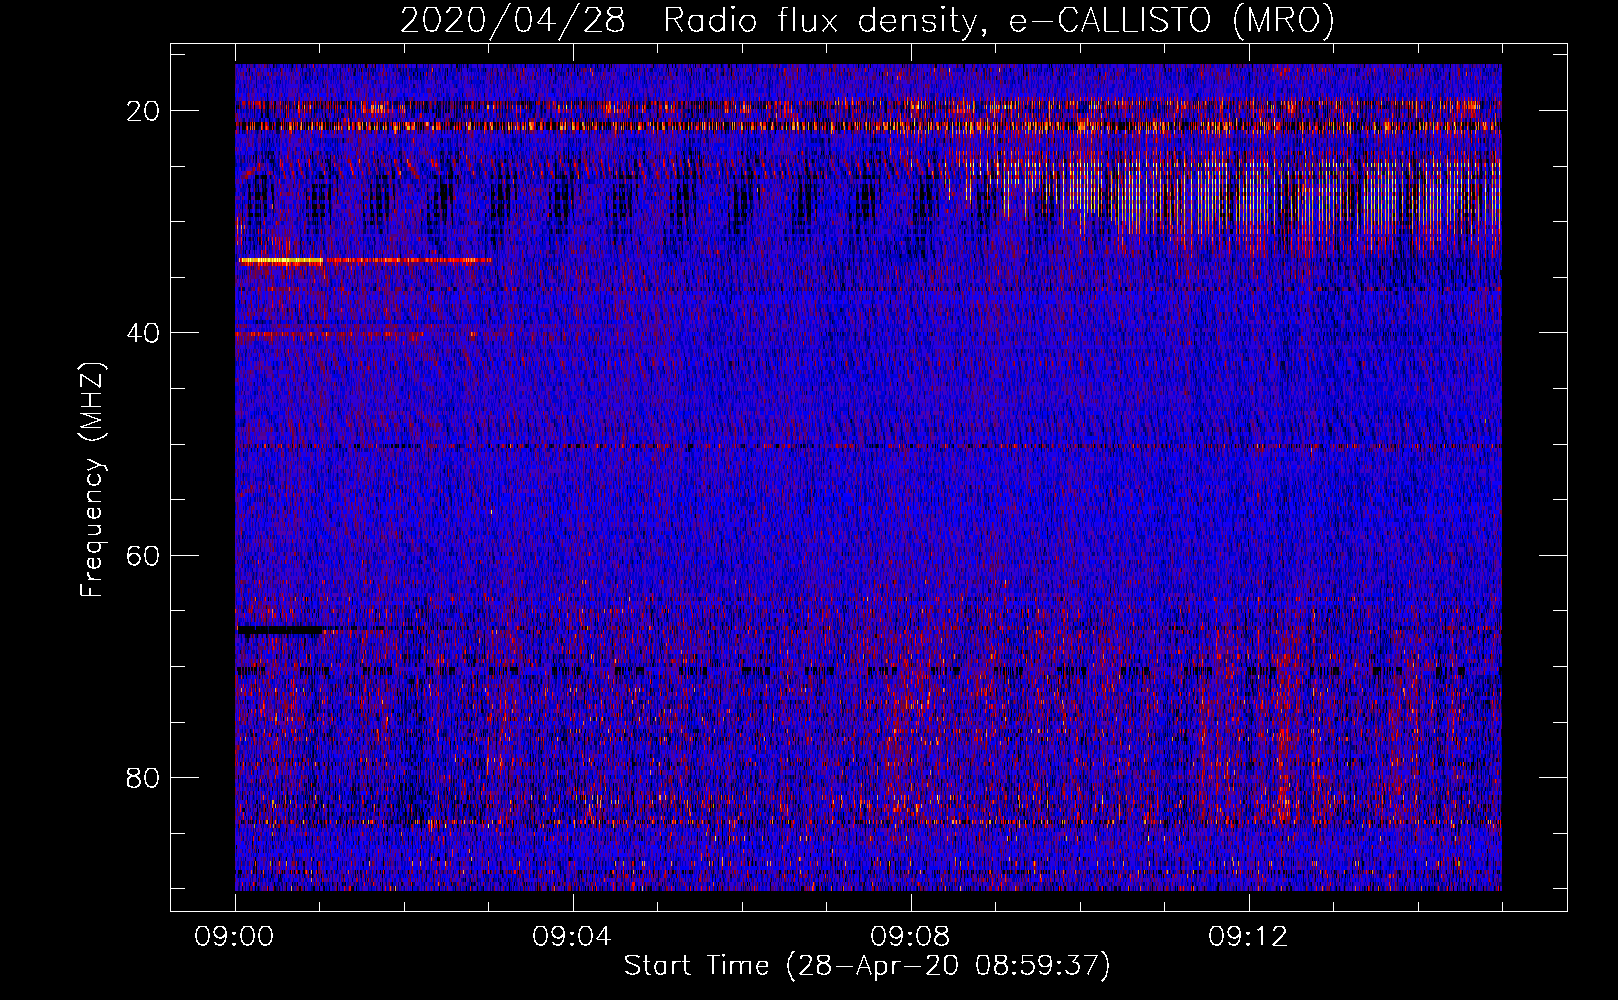Click the '60' frequency tick label
The image size is (1618, 1000).
pos(144,555)
